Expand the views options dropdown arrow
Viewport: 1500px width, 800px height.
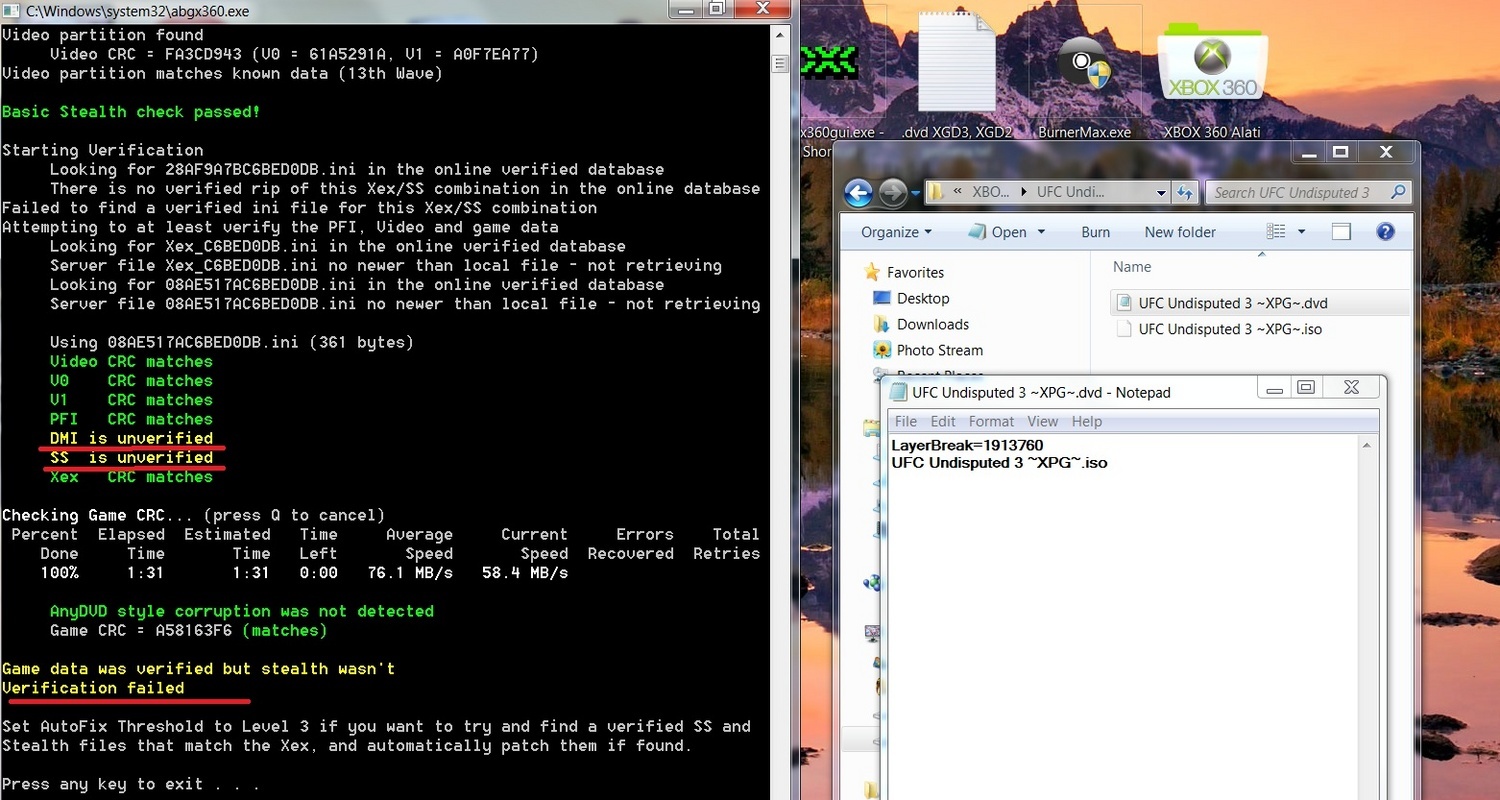1302,232
